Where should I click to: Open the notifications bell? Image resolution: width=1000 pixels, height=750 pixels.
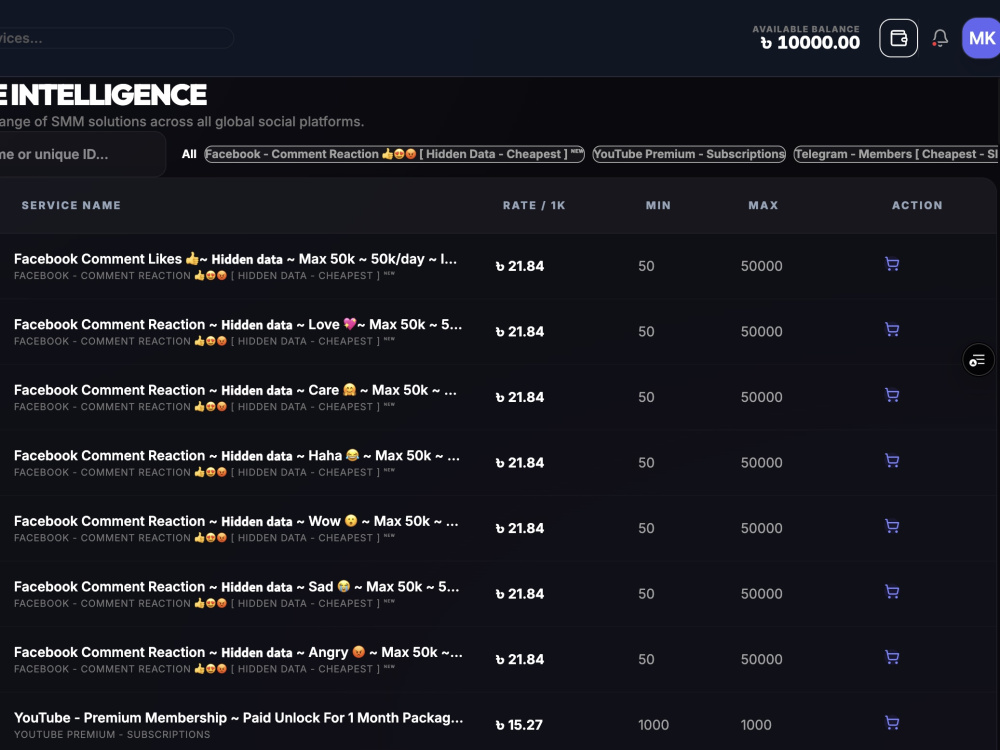pos(939,38)
